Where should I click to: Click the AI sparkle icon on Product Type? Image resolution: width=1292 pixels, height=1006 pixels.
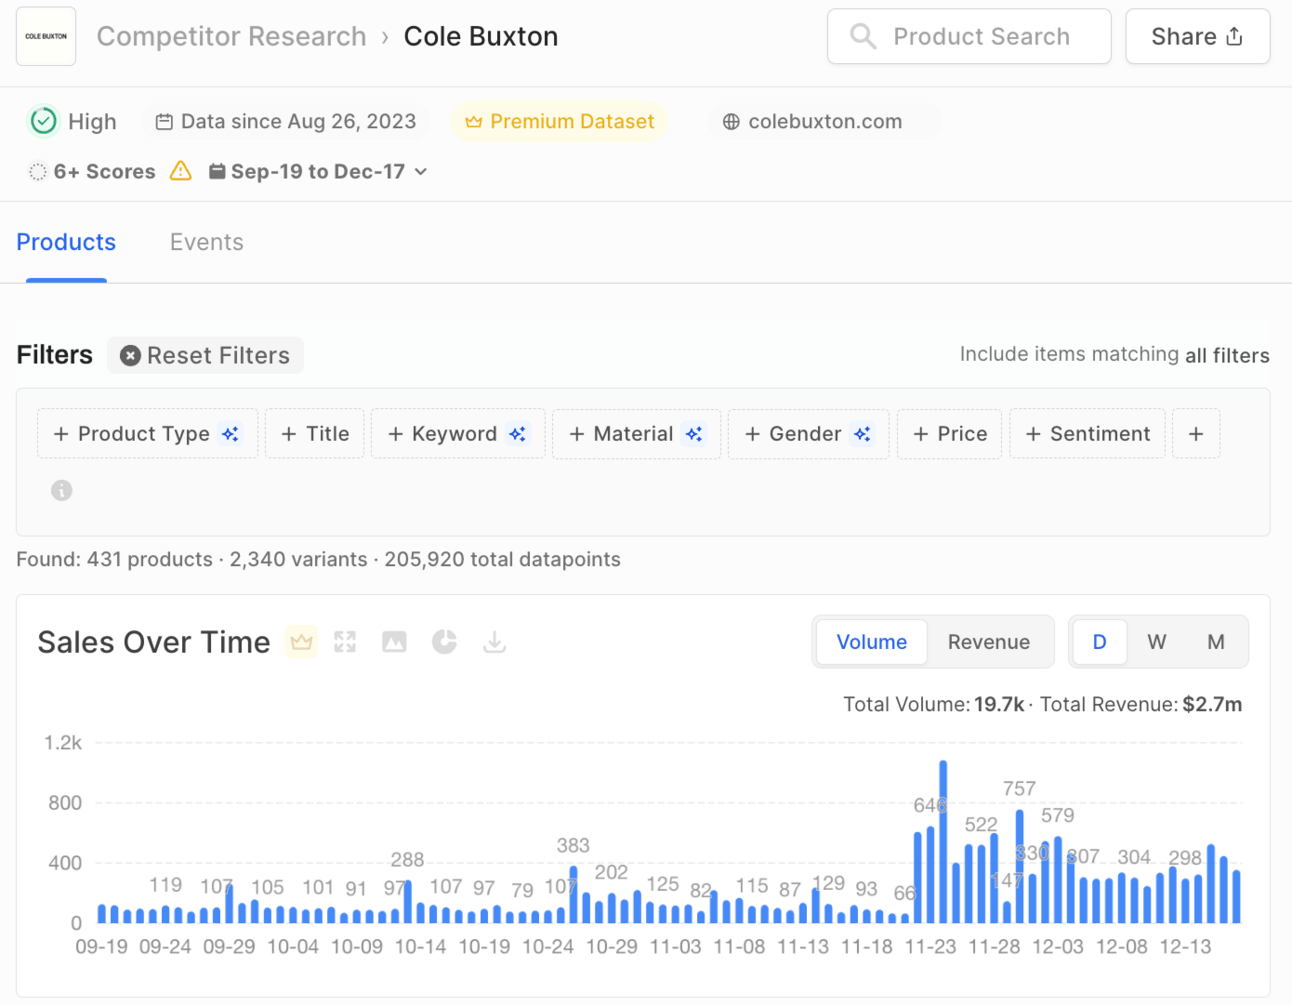coord(231,434)
